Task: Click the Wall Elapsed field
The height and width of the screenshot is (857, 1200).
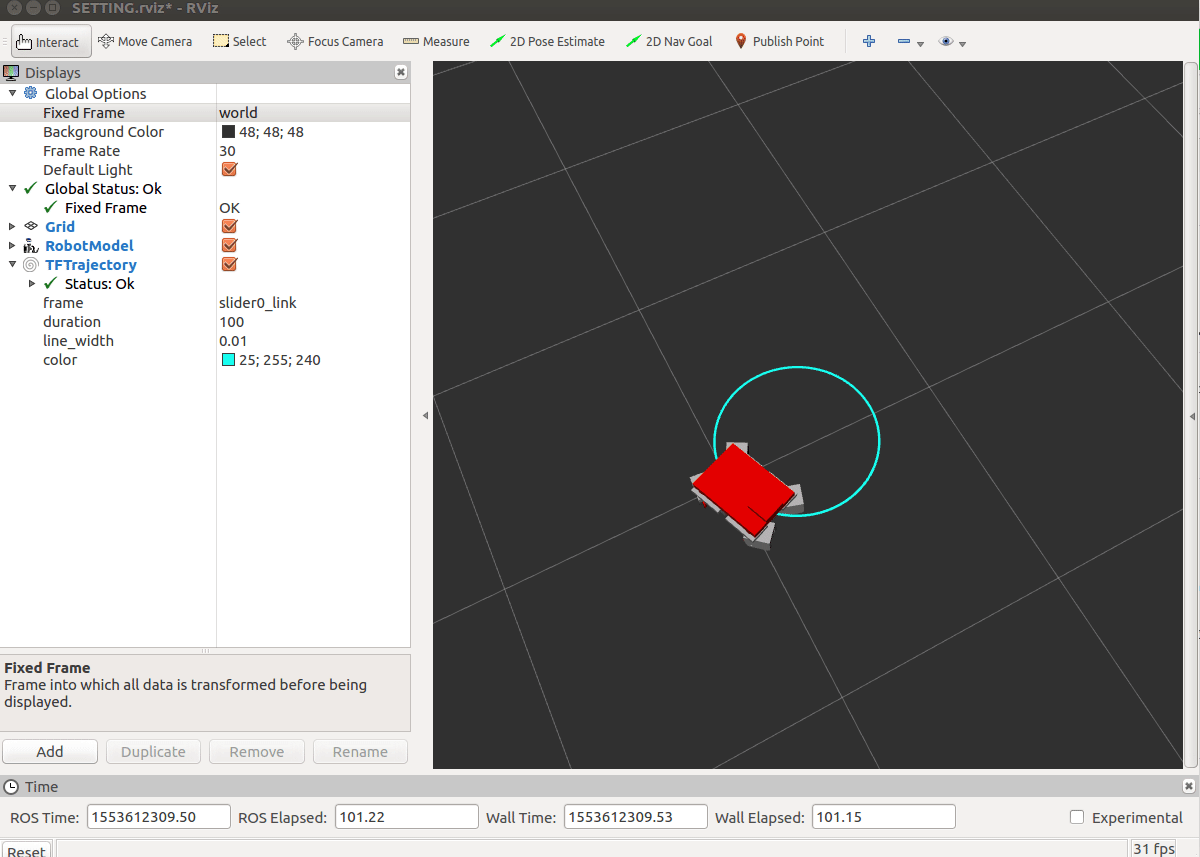Action: pos(884,817)
